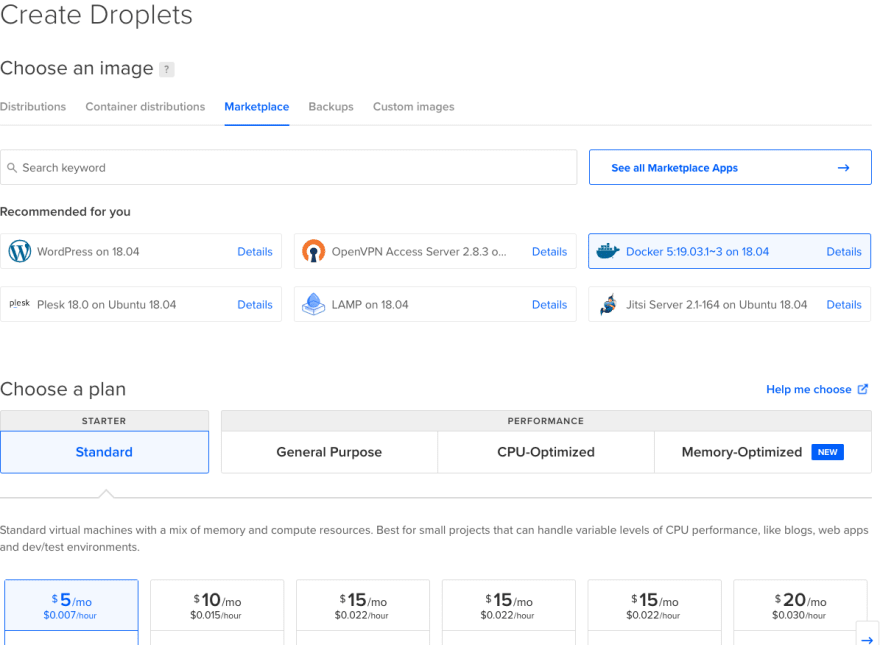Screen dimensions: 880x645
Task: Click the LAMP stack icon
Action: 313,304
